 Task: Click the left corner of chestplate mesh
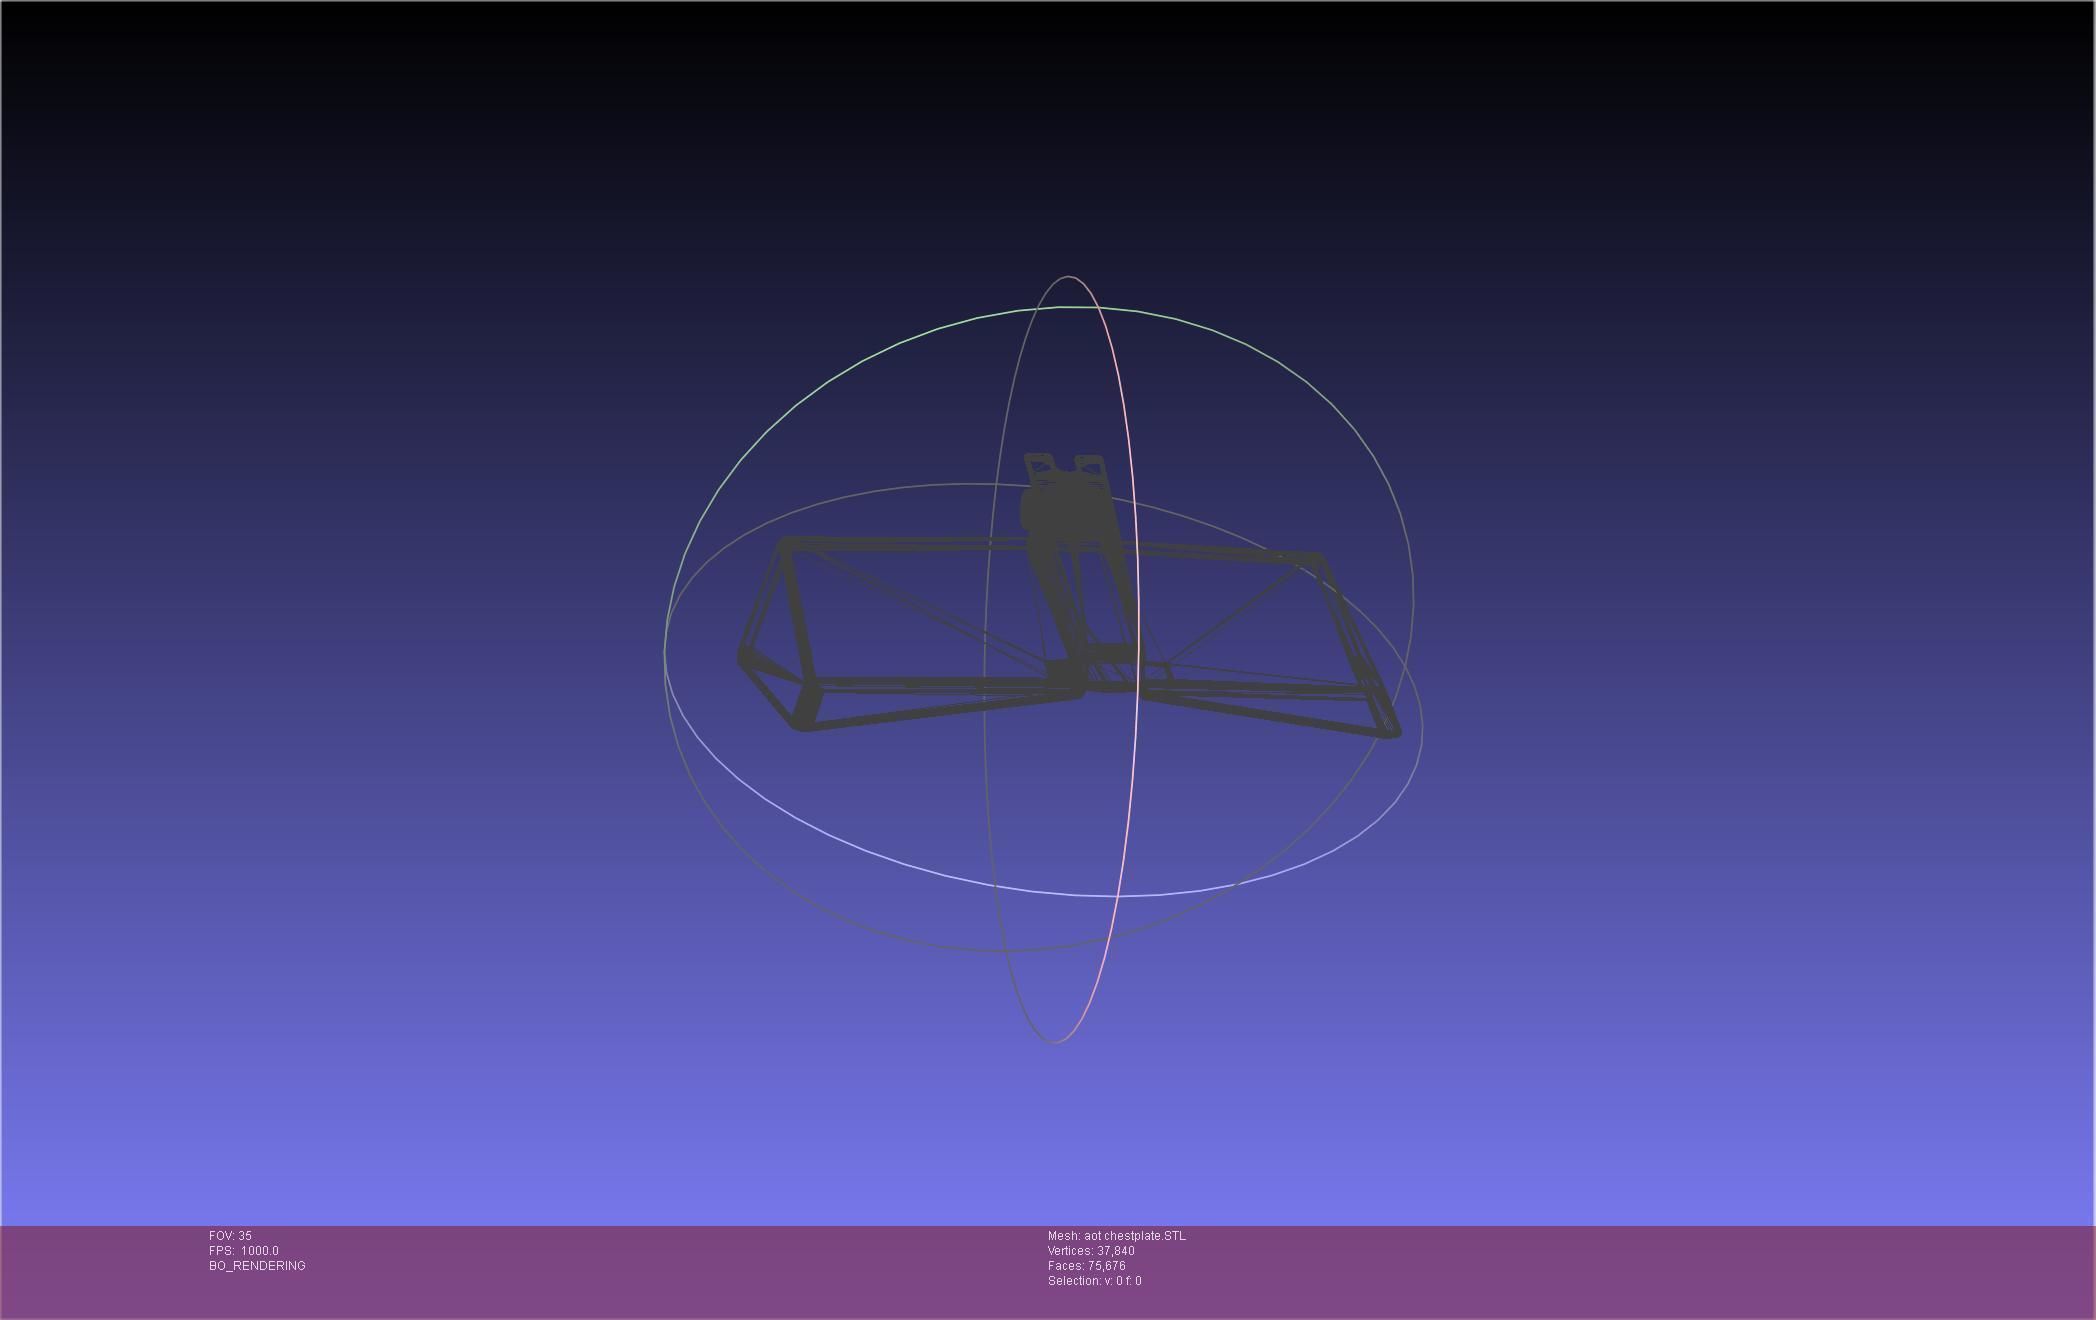tap(745, 658)
